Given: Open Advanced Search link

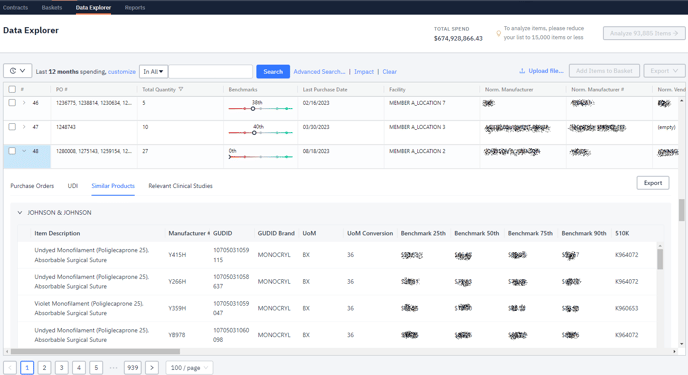Looking at the screenshot, I should [x=319, y=71].
